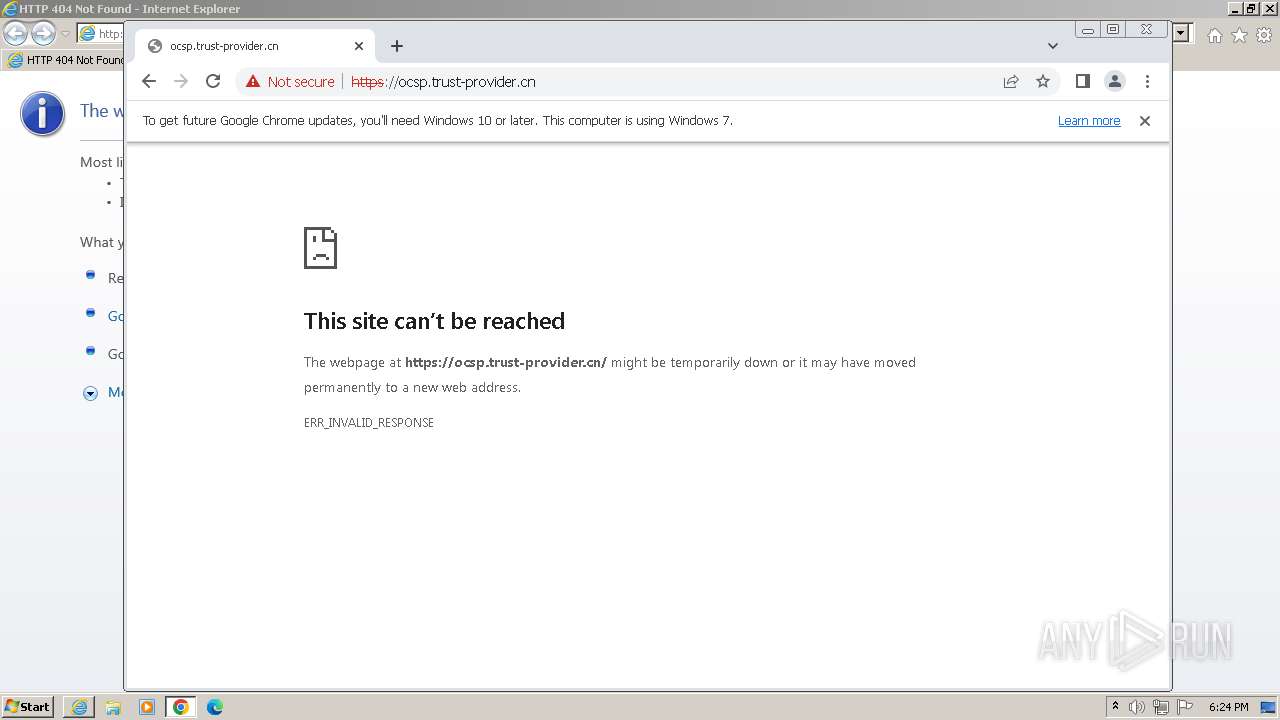Reload the Chrome page
Viewport: 1280px width, 720px height.
click(x=213, y=82)
